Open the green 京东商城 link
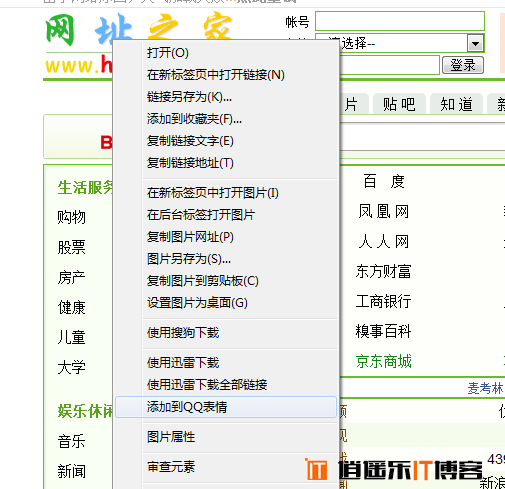Viewport: 505px width, 489px height. tap(384, 361)
